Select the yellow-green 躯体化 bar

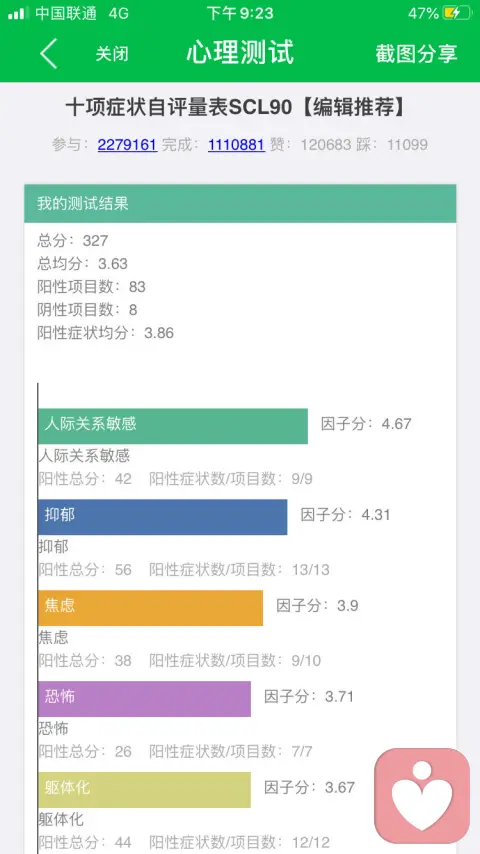click(x=144, y=790)
